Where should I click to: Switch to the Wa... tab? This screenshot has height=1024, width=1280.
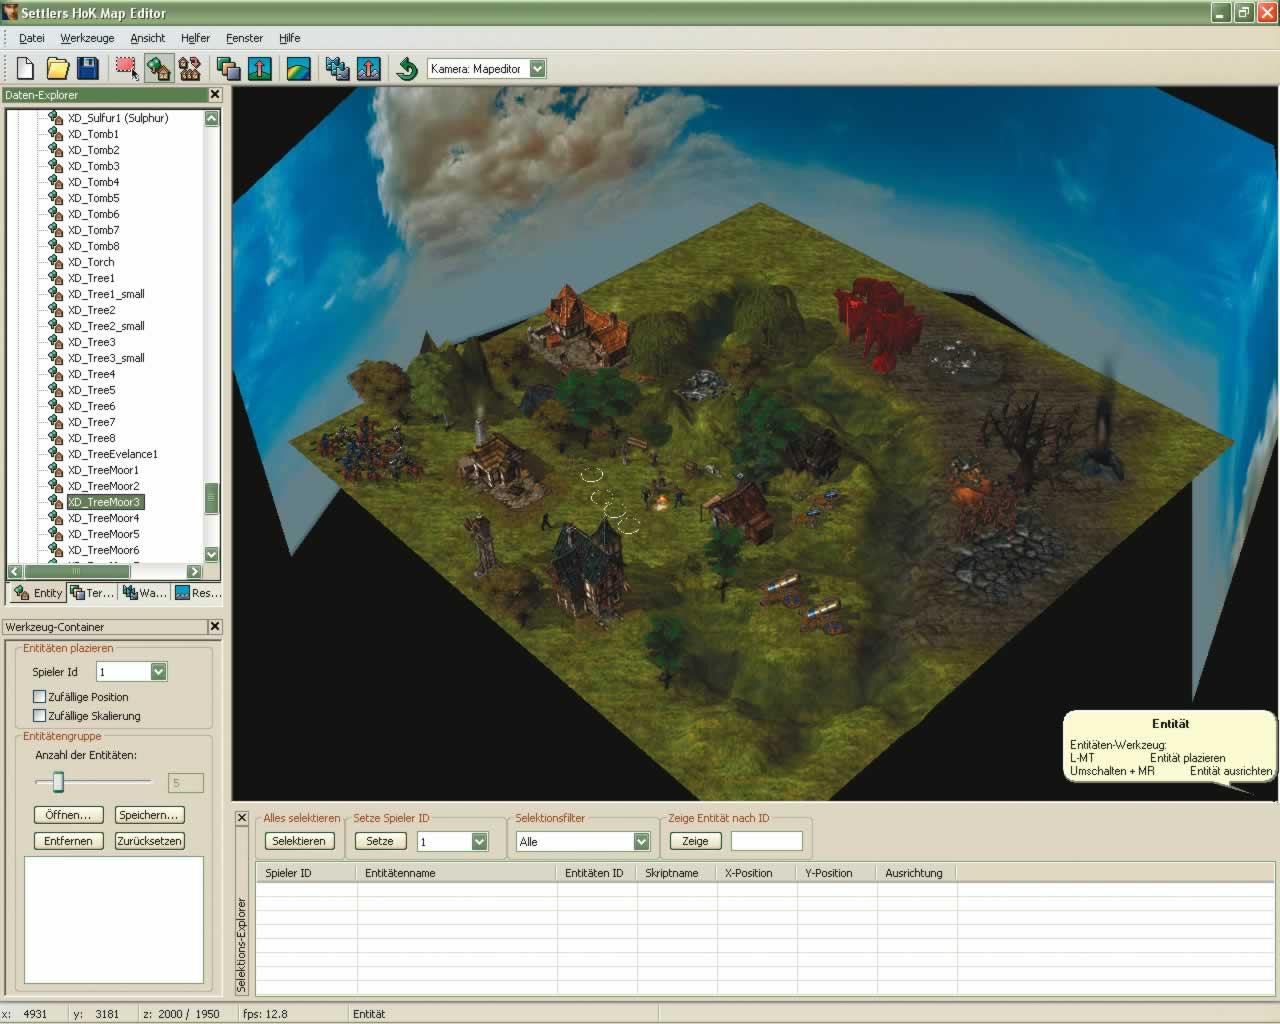(145, 593)
